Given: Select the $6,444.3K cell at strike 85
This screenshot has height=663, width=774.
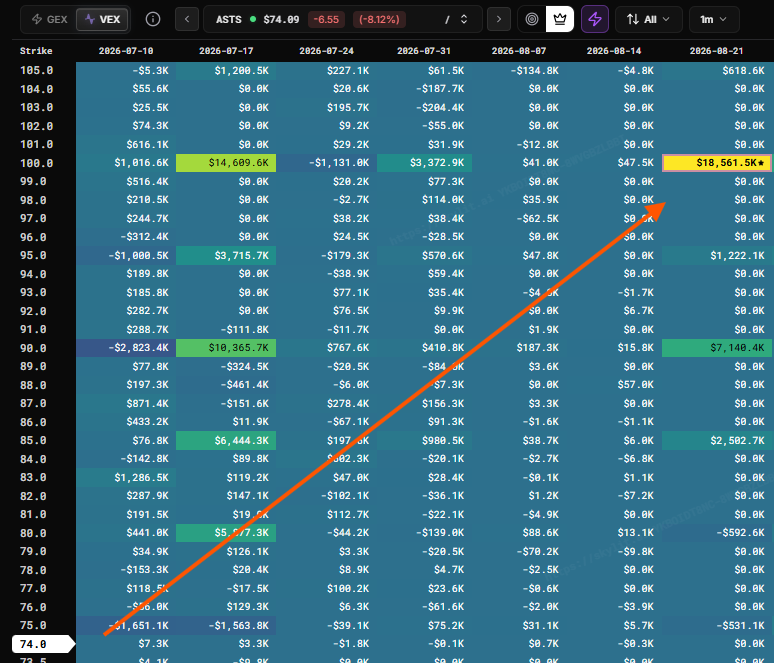Looking at the screenshot, I should click(226, 440).
